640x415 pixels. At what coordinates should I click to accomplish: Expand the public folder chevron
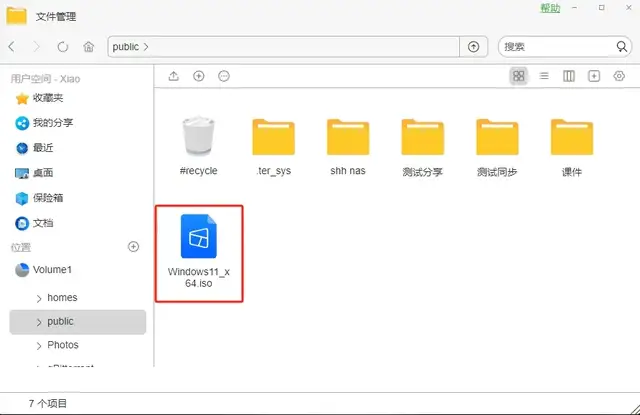(x=39, y=322)
